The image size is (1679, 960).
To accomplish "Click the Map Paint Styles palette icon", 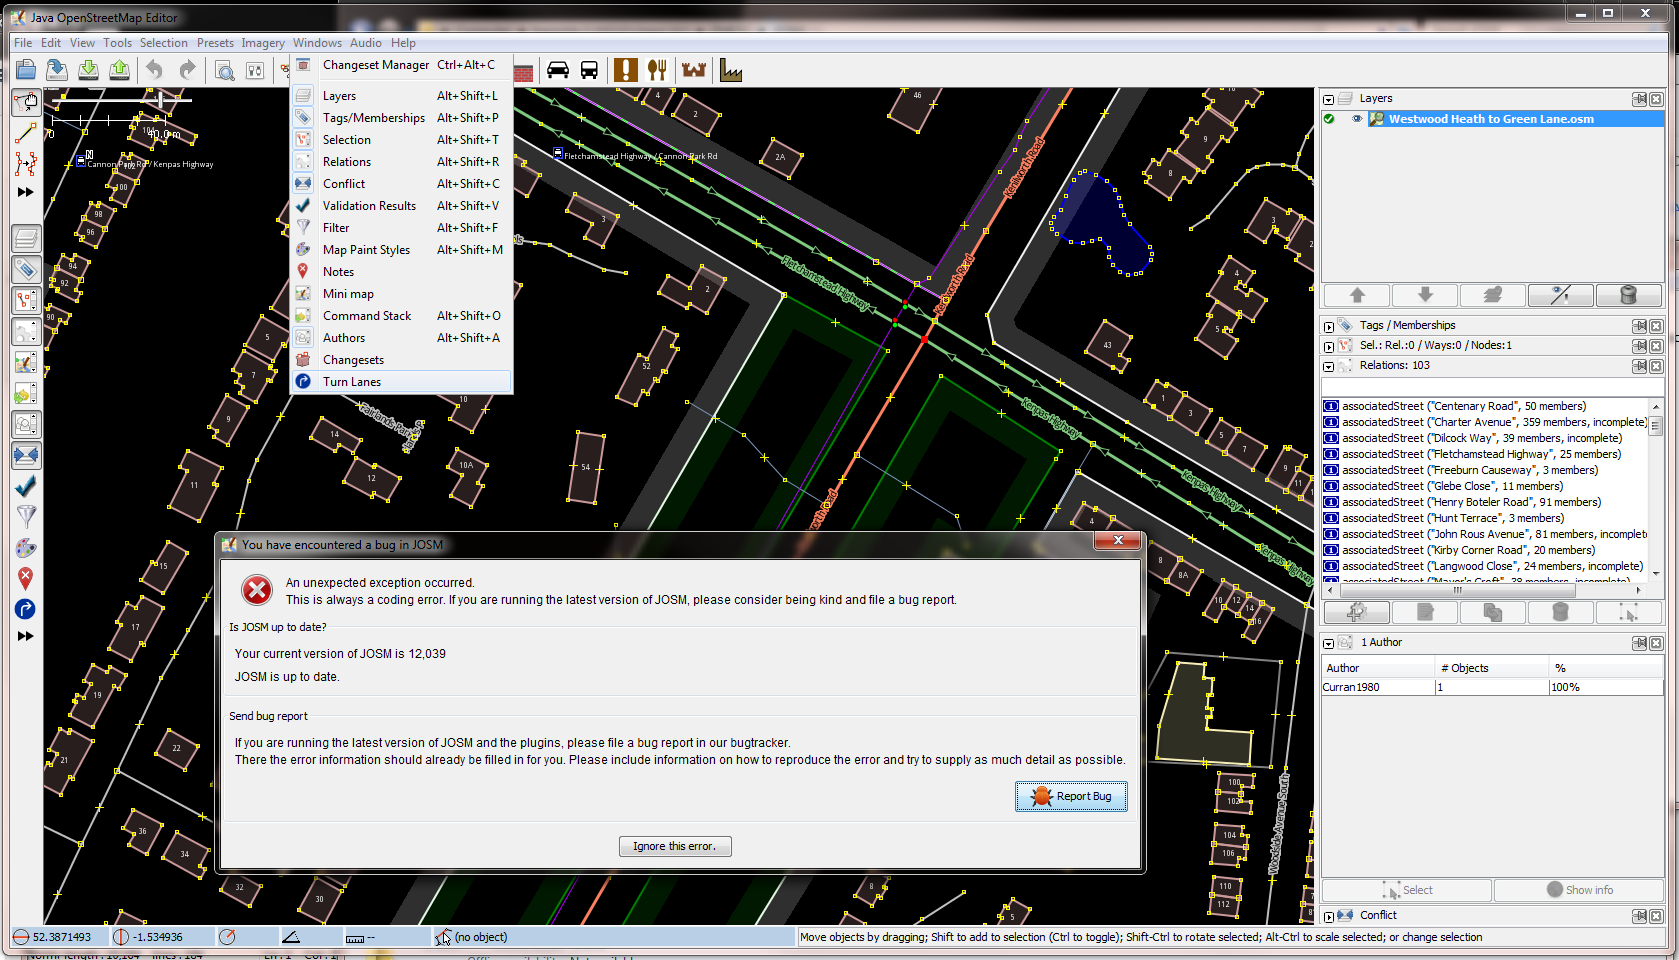I will point(26,548).
